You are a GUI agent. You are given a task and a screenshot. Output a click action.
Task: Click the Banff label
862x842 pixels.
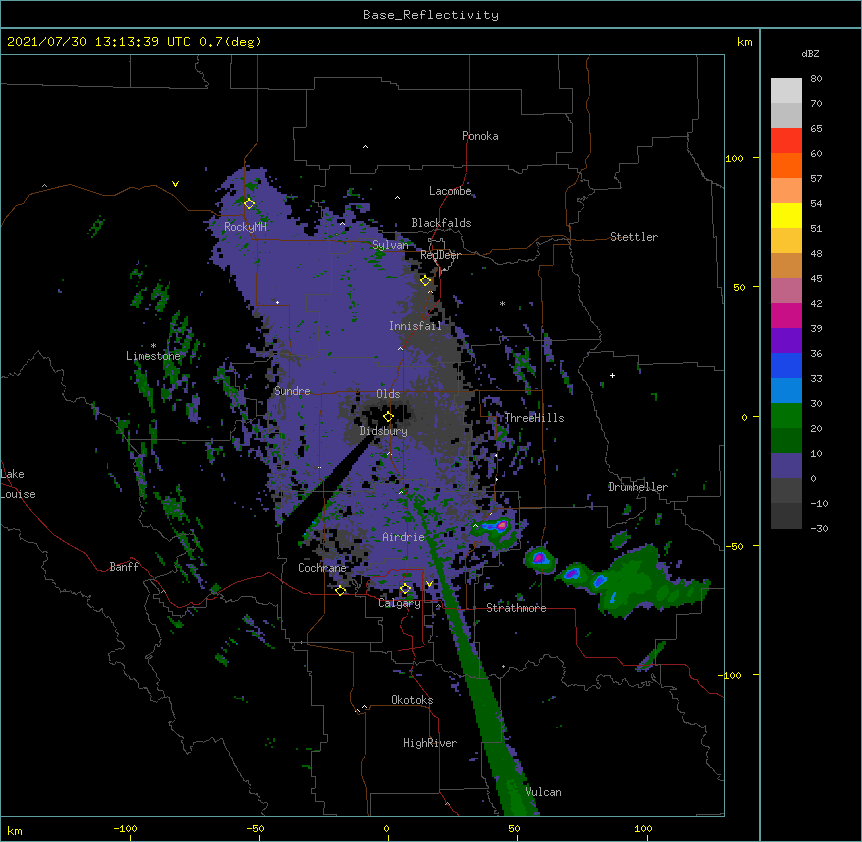pyautogui.click(x=124, y=567)
